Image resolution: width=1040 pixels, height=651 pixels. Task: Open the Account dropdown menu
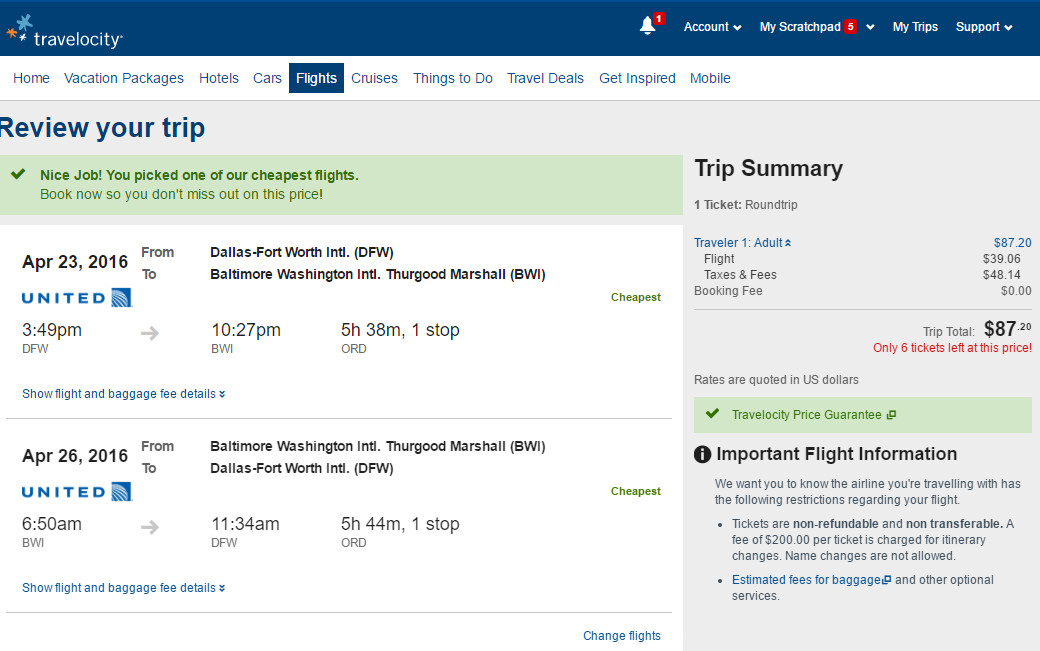[x=712, y=27]
